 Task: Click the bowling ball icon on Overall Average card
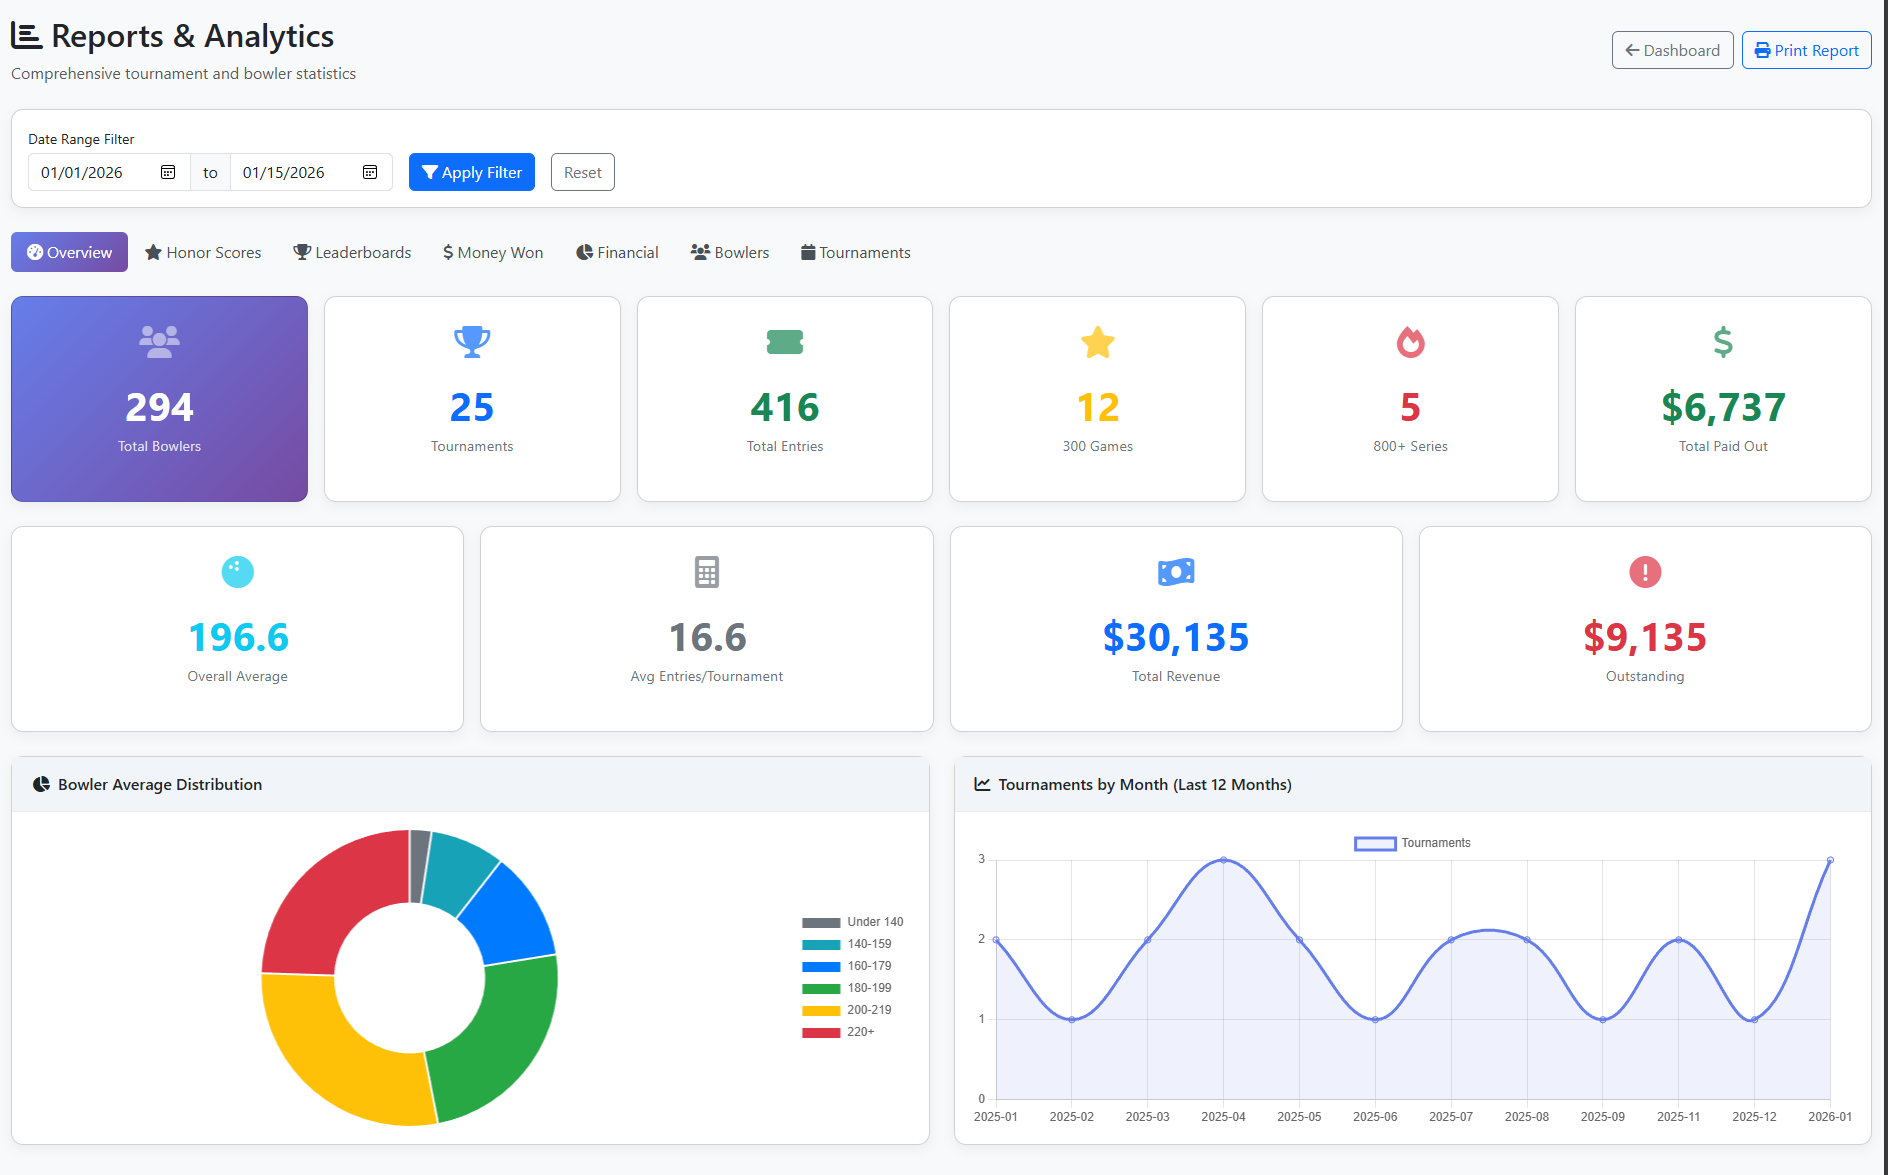[237, 572]
